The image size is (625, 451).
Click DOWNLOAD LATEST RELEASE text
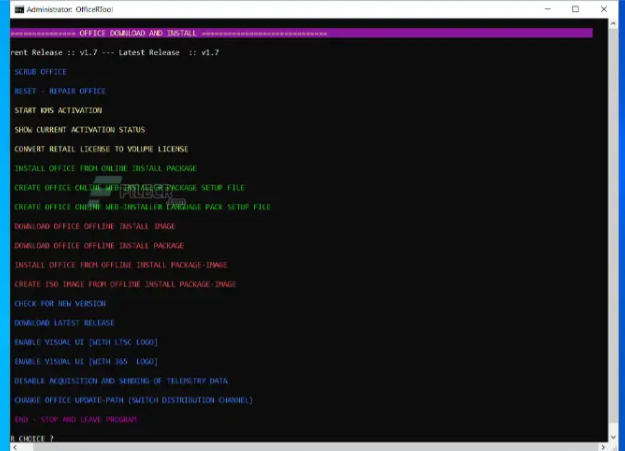64,323
